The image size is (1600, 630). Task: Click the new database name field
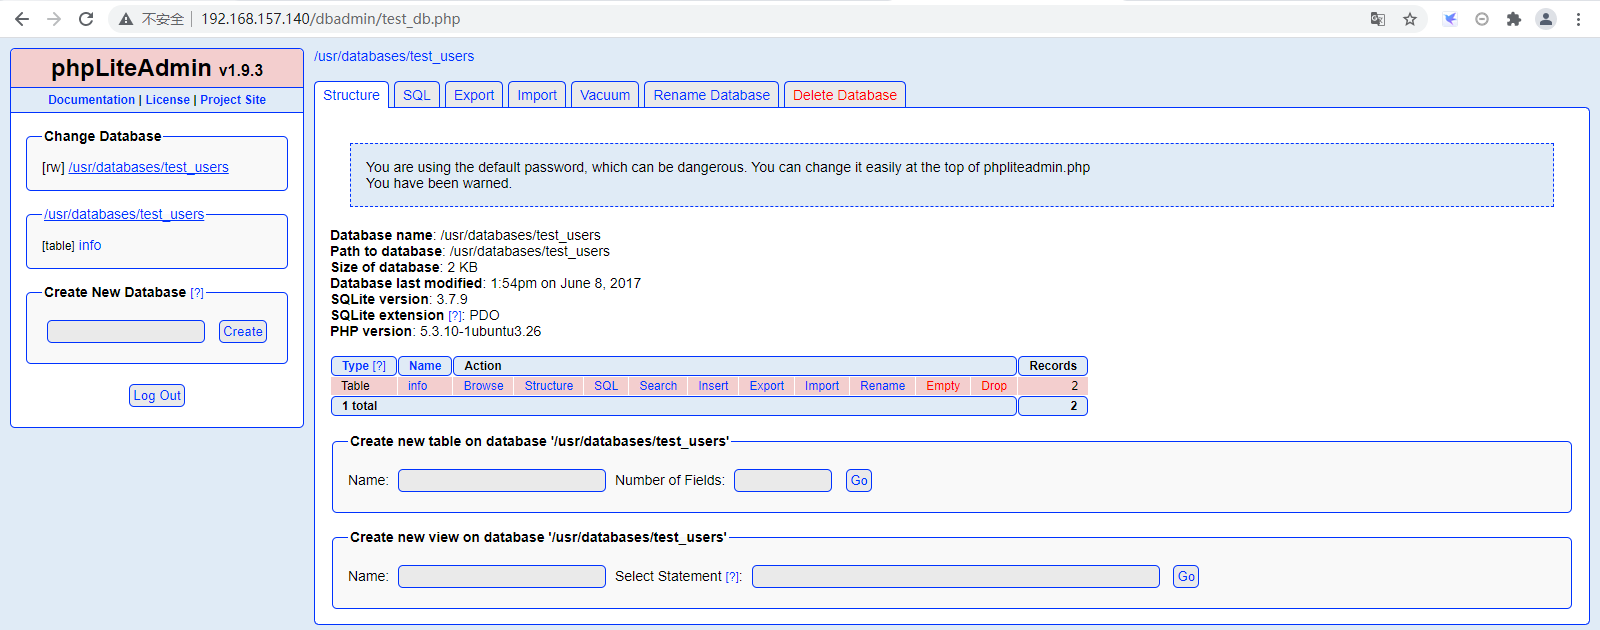[x=126, y=331]
